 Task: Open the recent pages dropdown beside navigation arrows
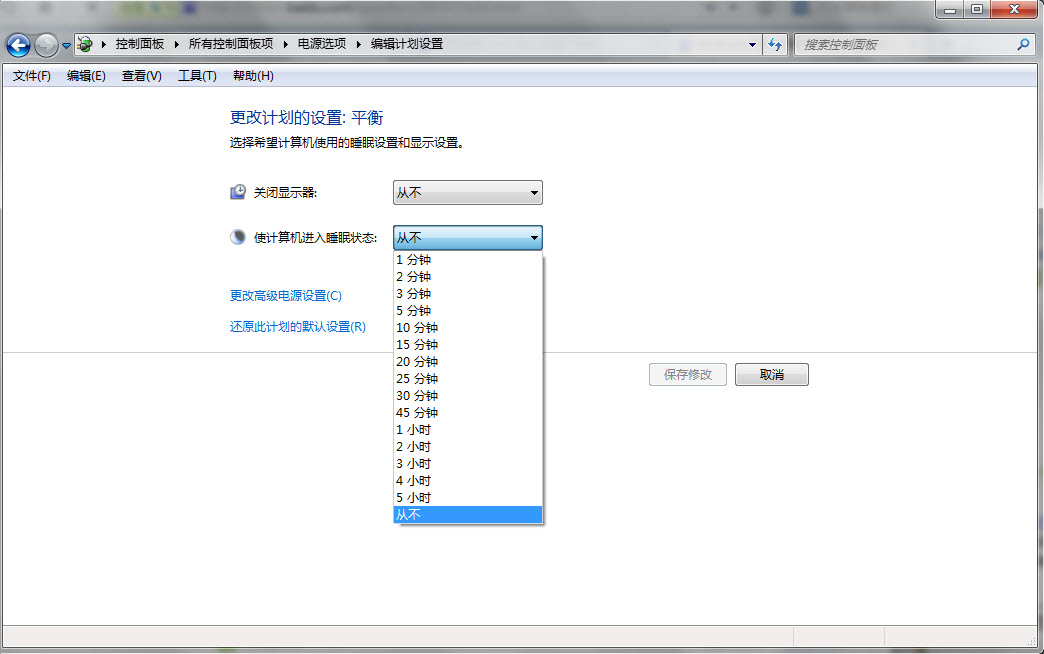pyautogui.click(x=66, y=44)
